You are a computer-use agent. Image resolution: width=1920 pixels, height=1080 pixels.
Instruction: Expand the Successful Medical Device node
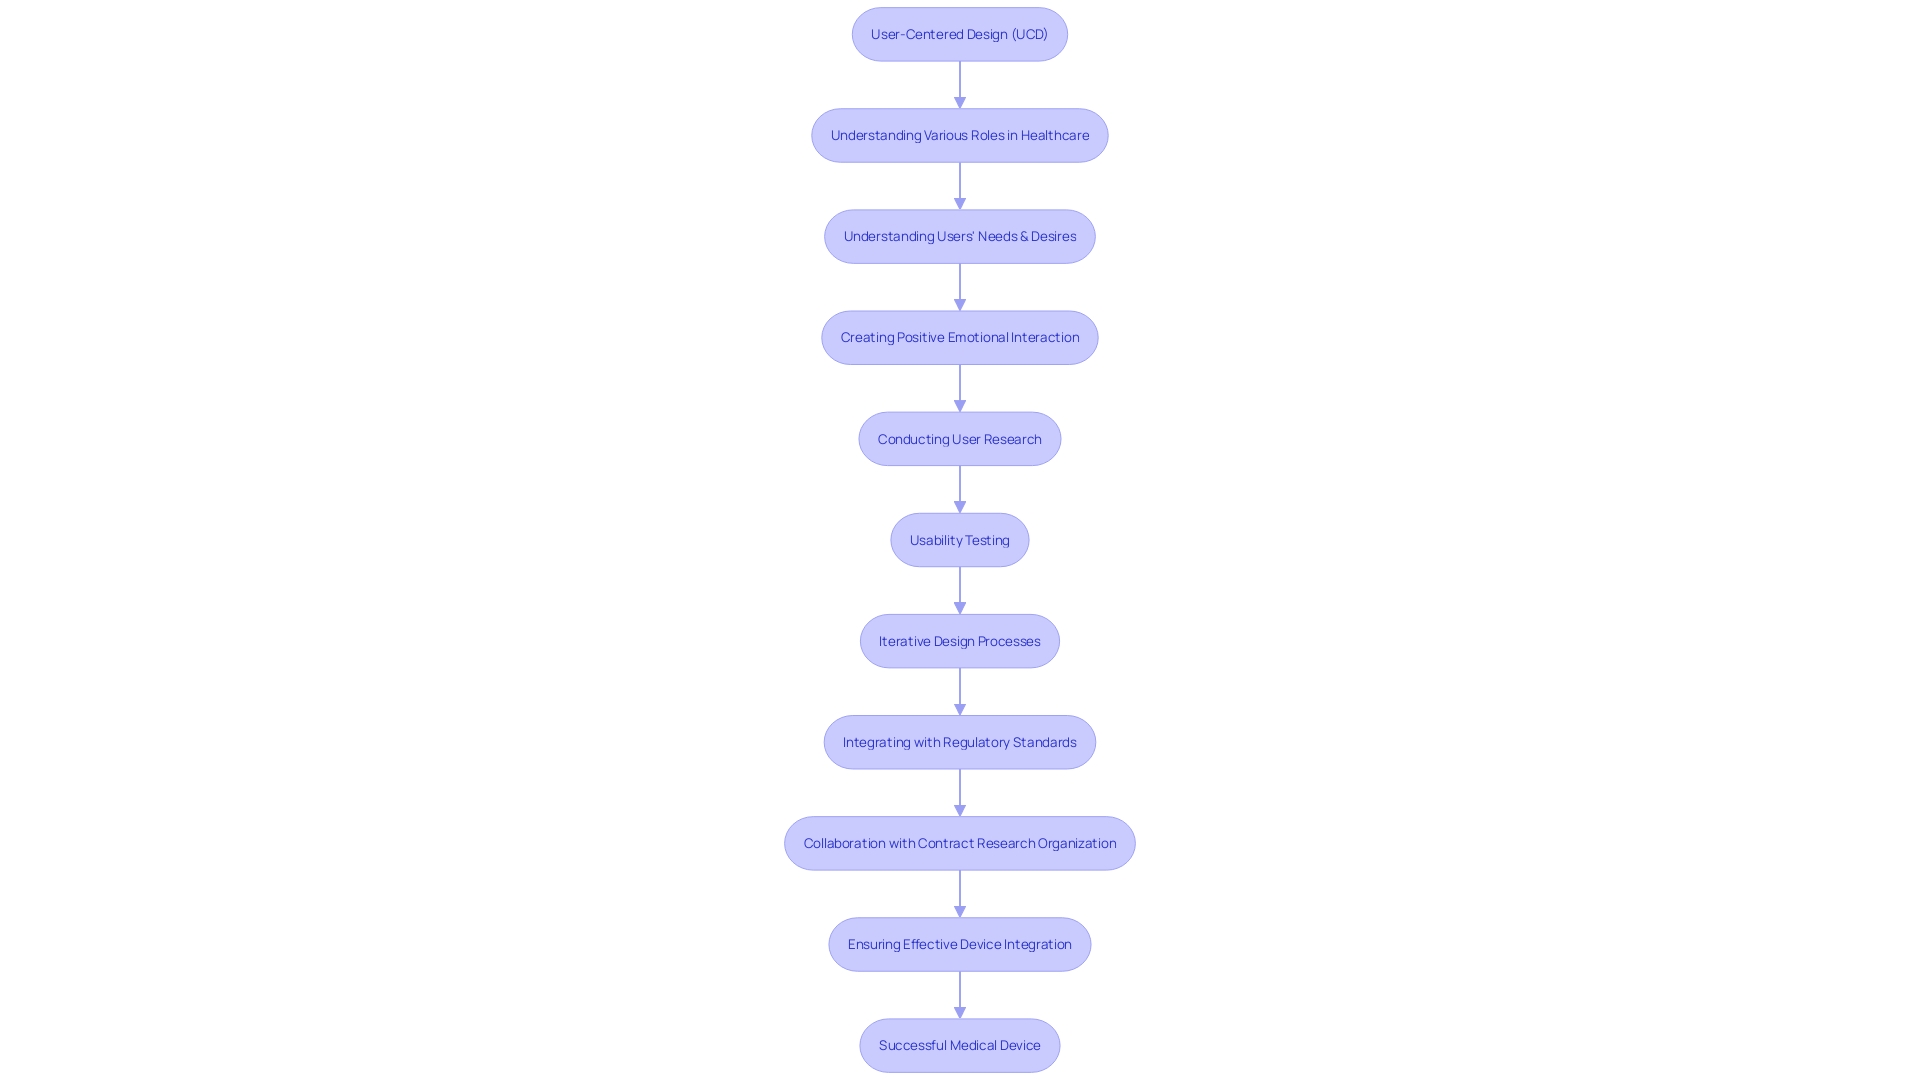click(x=959, y=1044)
